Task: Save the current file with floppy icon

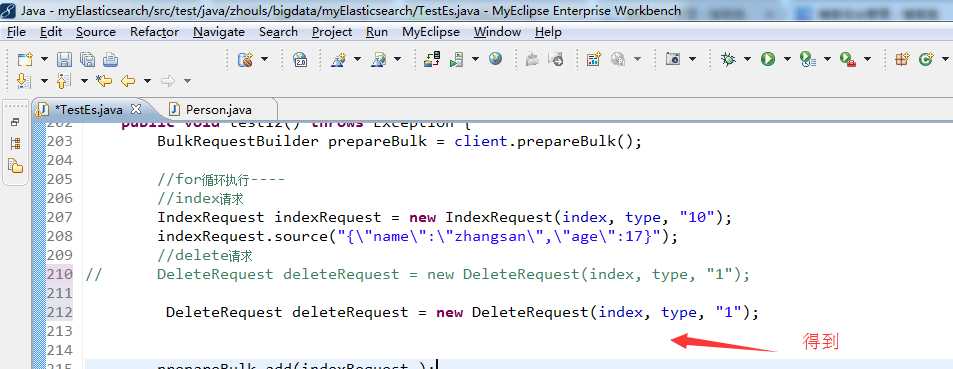Action: pos(64,59)
